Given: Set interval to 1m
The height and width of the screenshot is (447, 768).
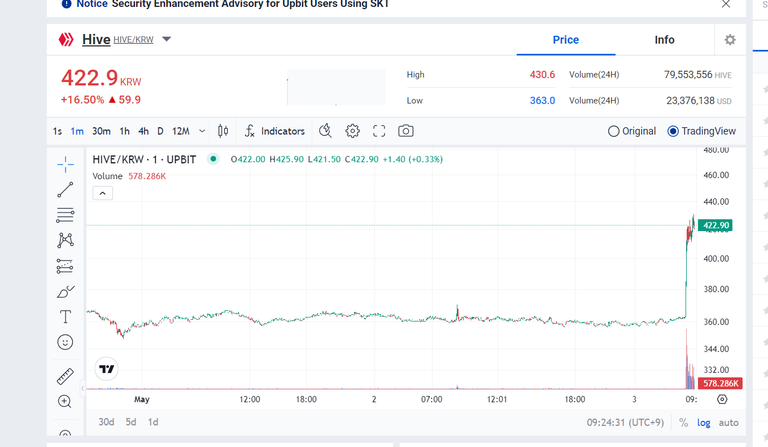Looking at the screenshot, I should pyautogui.click(x=77, y=131).
